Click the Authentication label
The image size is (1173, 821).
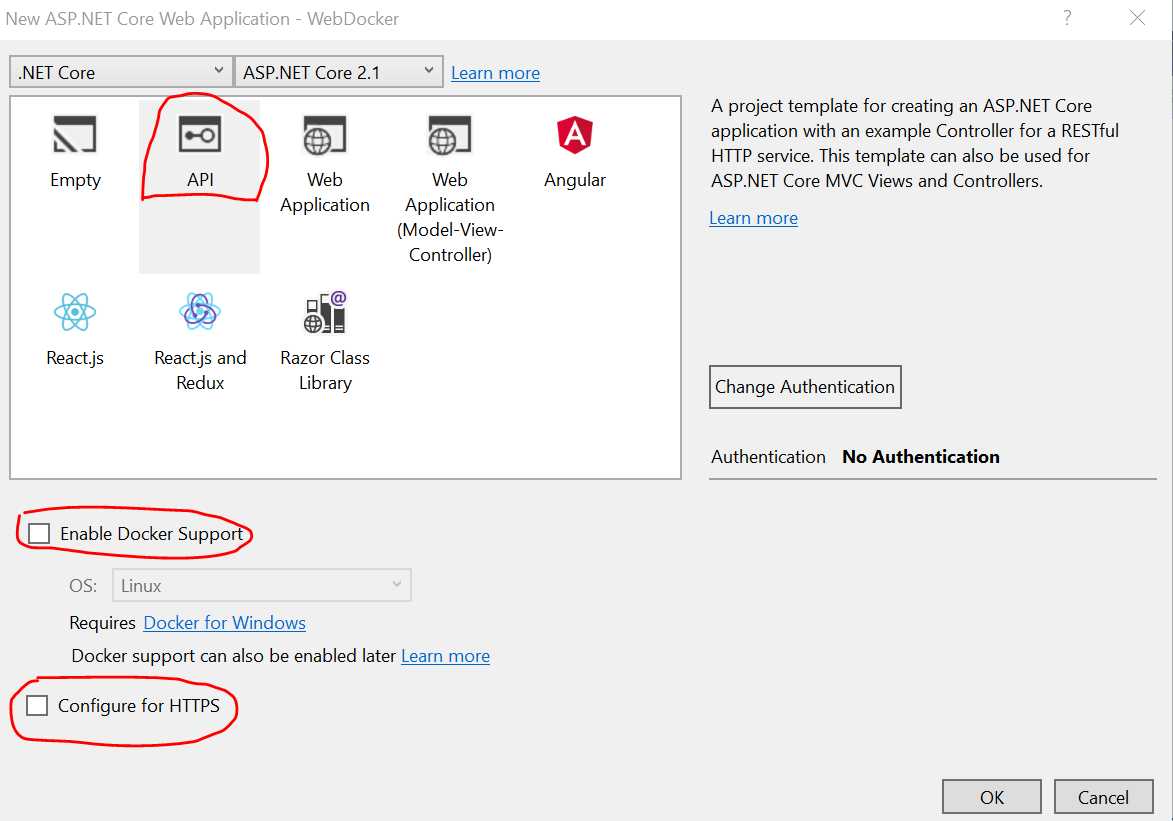tap(768, 457)
